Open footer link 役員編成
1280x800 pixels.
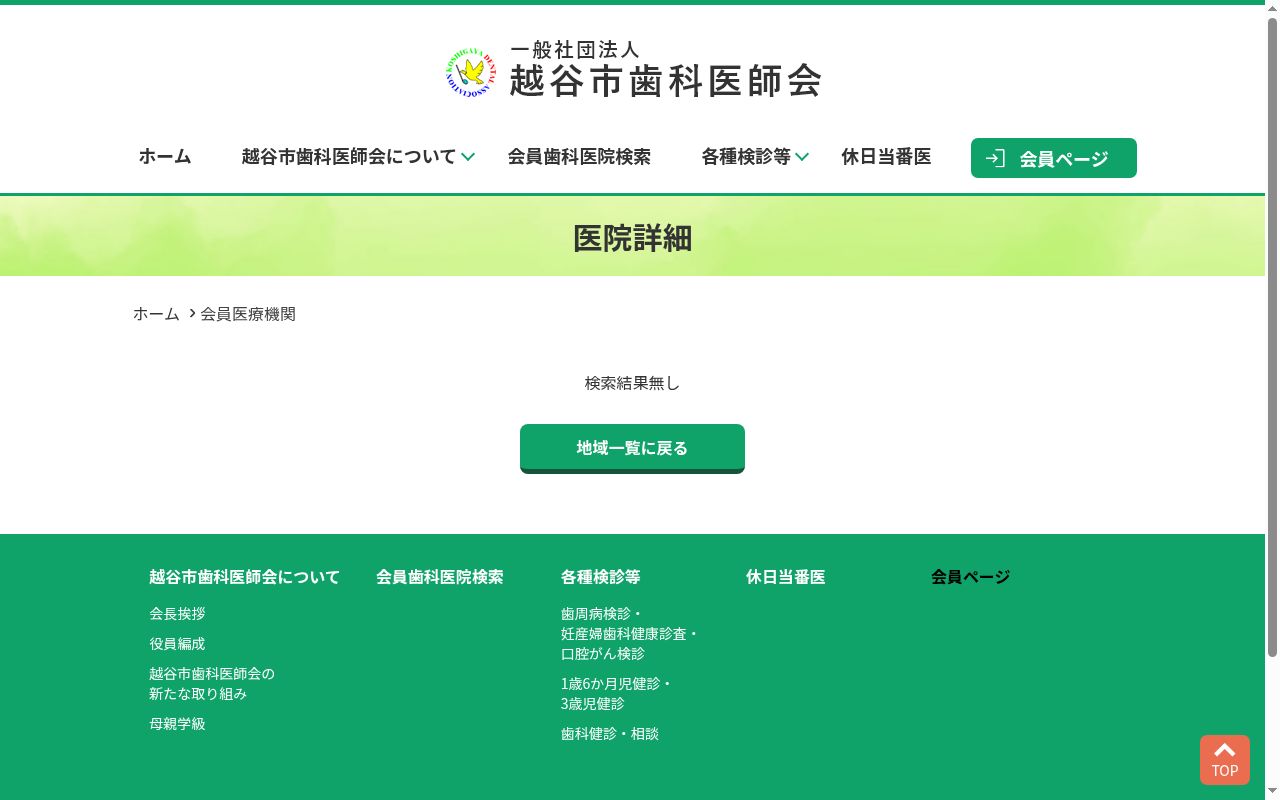(177, 644)
